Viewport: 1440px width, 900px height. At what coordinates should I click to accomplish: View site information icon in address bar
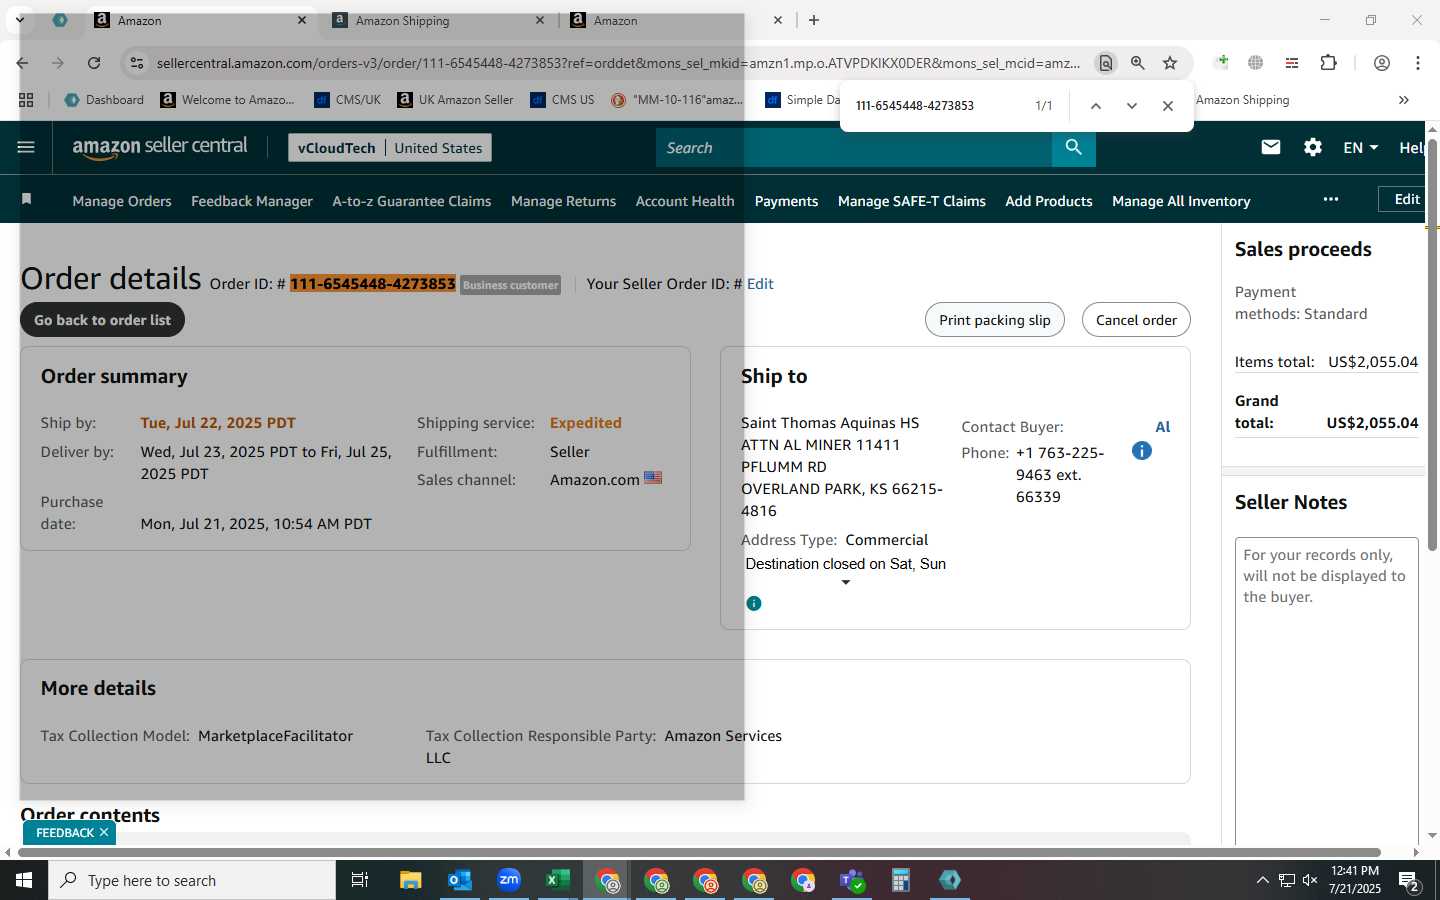pyautogui.click(x=136, y=63)
